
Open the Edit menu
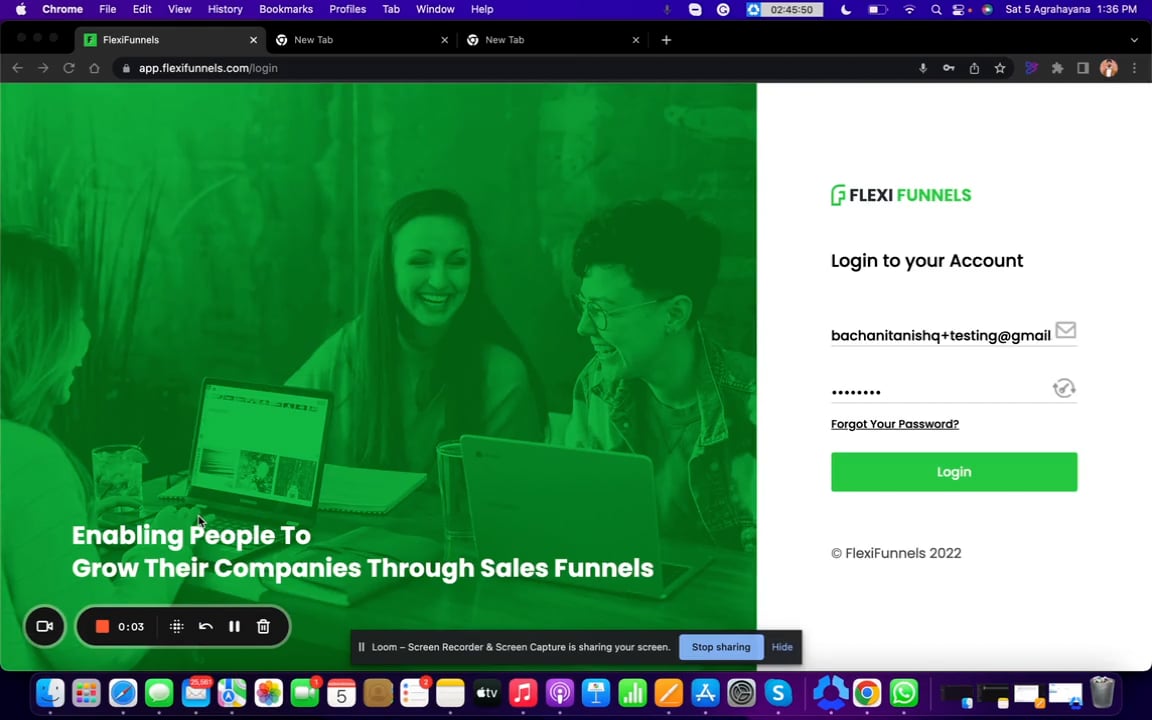[x=142, y=10]
